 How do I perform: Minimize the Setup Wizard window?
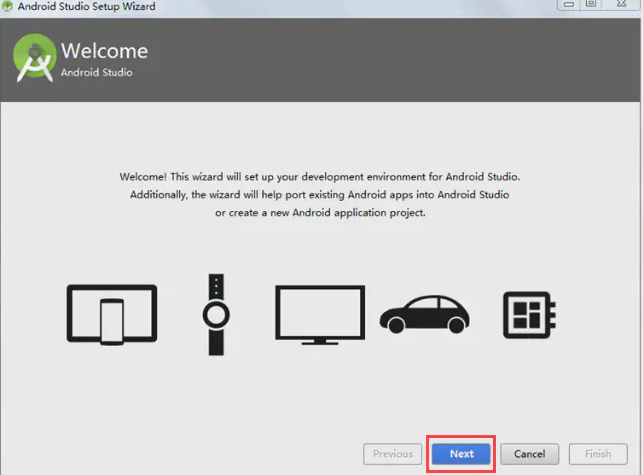pos(568,4)
